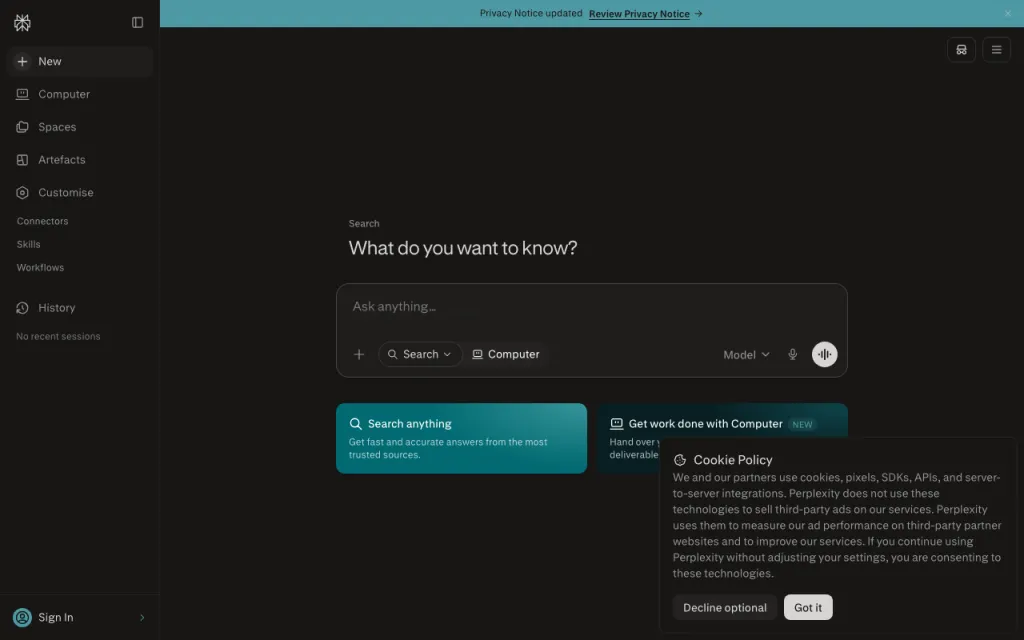Select Computer mode in the search box
Viewport: 1024px width, 640px height.
click(x=506, y=355)
